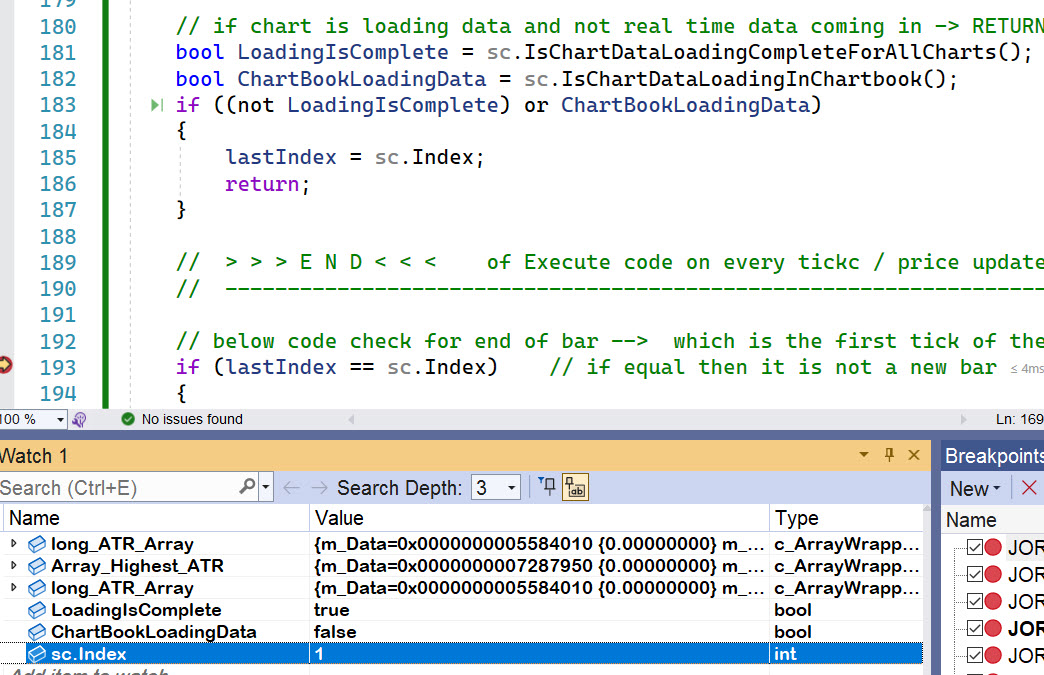
Task: Open the zoom level 100% dropdown
Action: [60, 419]
